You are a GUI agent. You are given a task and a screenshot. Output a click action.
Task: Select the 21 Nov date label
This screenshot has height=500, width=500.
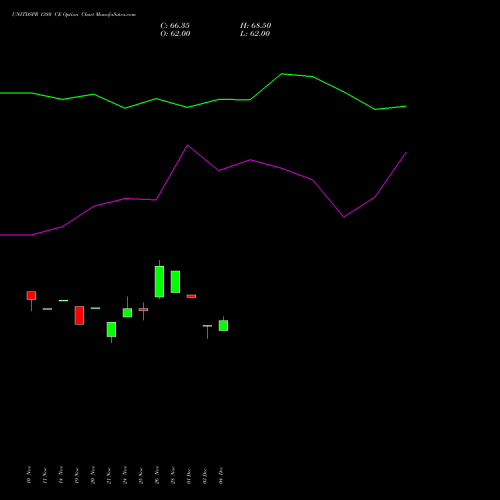click(x=109, y=475)
